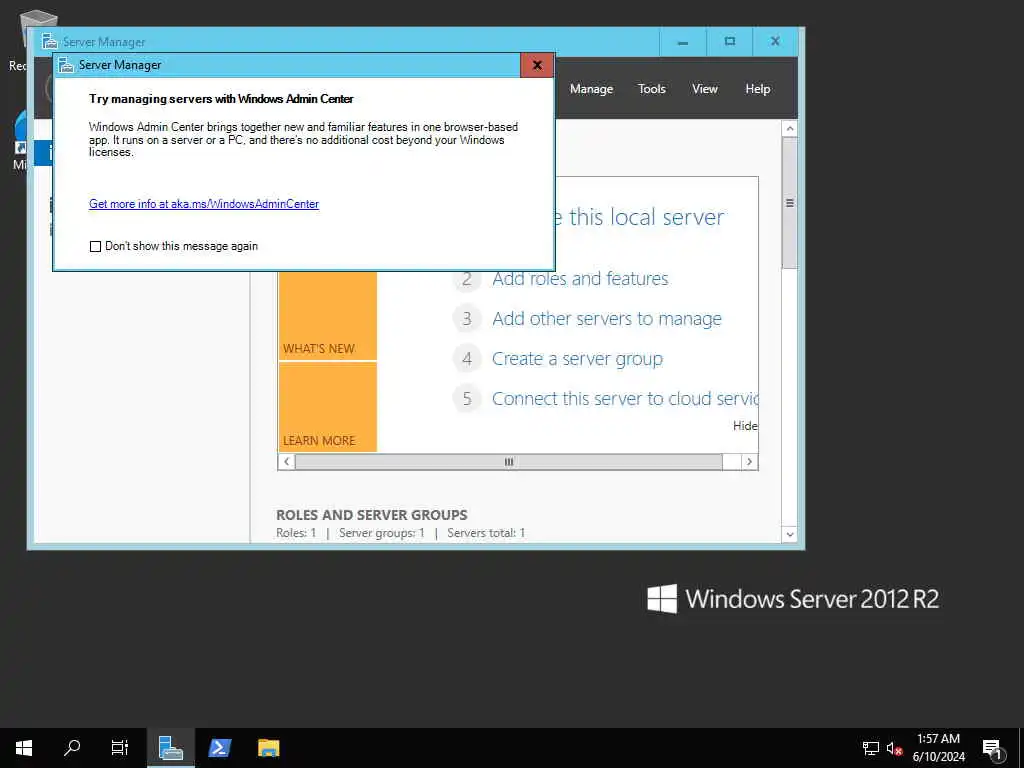Click the Server Manager taskbar icon

pyautogui.click(x=170, y=748)
